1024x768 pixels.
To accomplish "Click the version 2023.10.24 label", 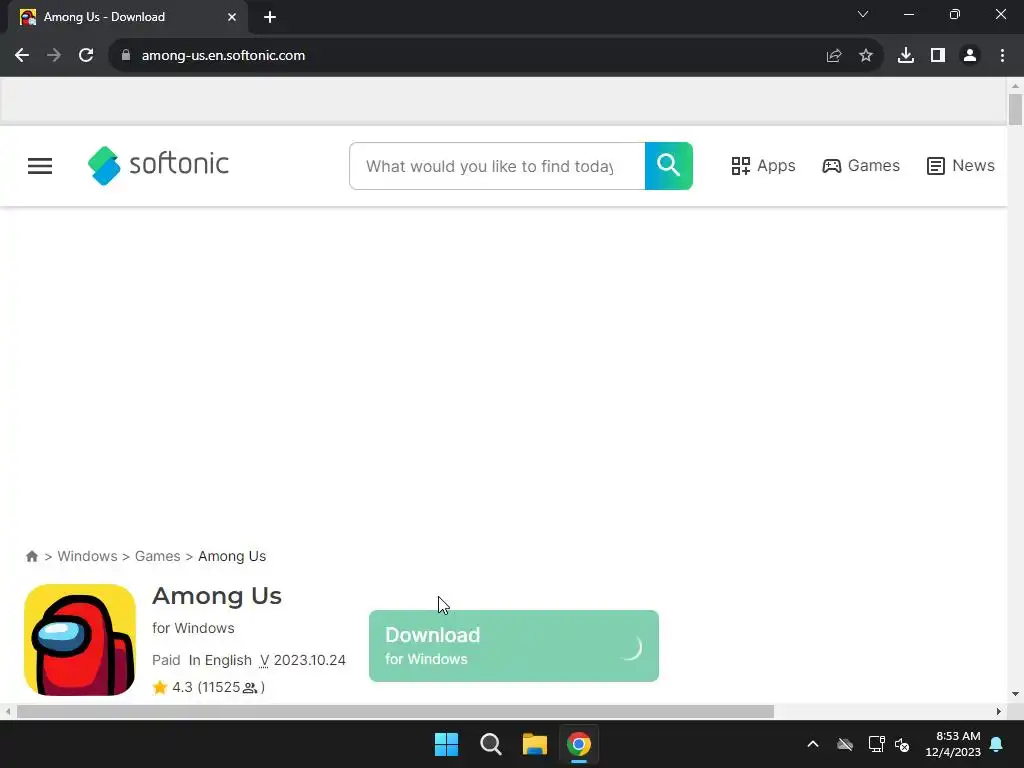I will [302, 660].
